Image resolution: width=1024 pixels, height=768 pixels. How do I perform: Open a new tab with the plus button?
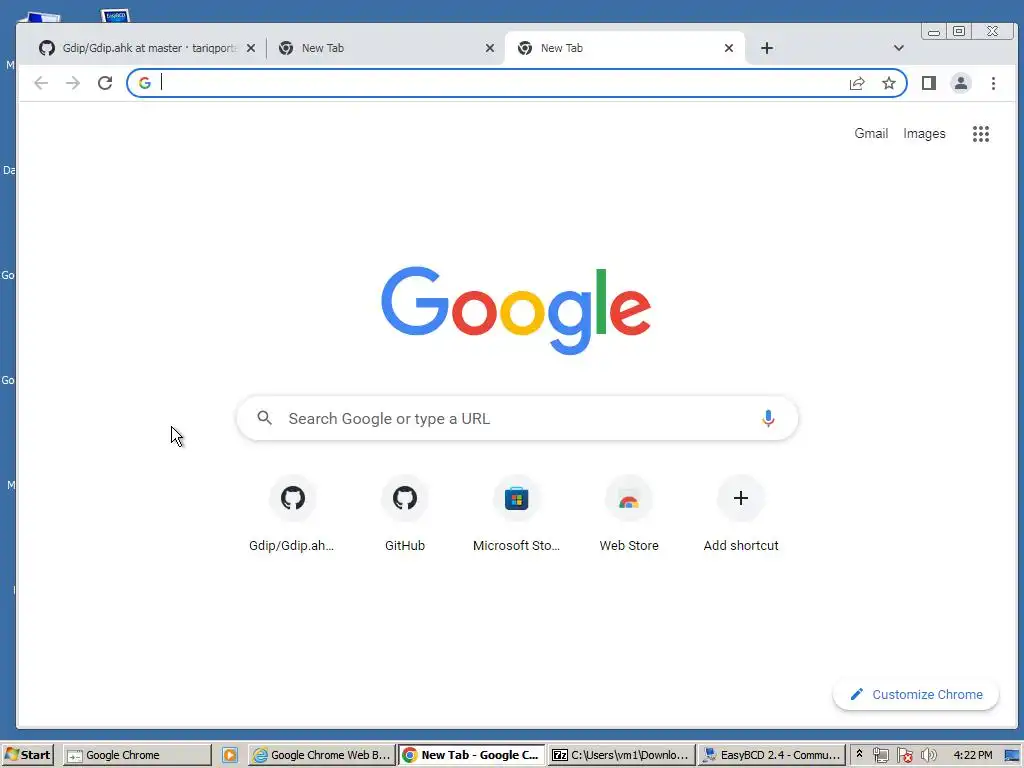(x=767, y=48)
